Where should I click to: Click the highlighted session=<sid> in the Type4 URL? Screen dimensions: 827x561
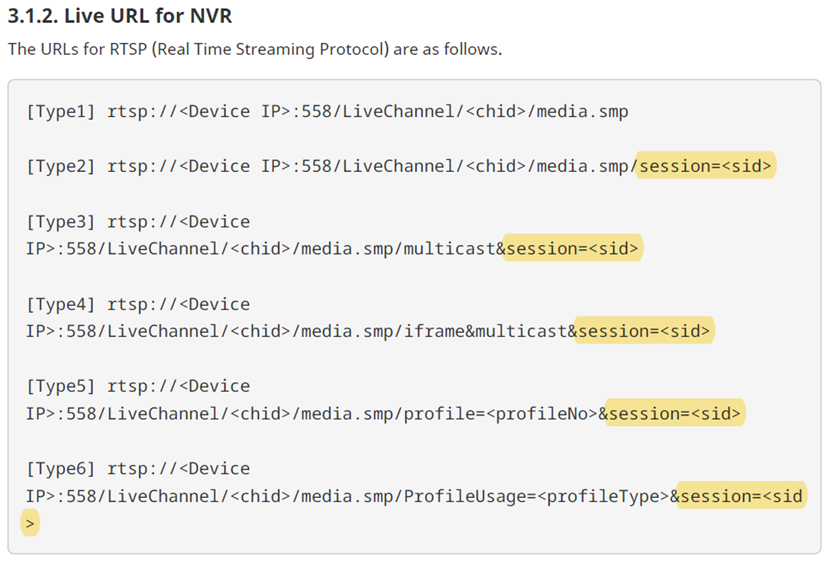click(x=645, y=331)
